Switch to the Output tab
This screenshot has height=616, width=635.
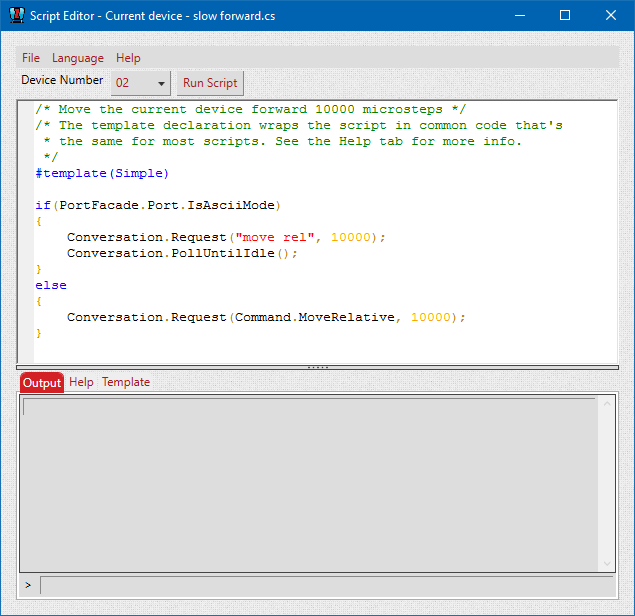coord(42,382)
